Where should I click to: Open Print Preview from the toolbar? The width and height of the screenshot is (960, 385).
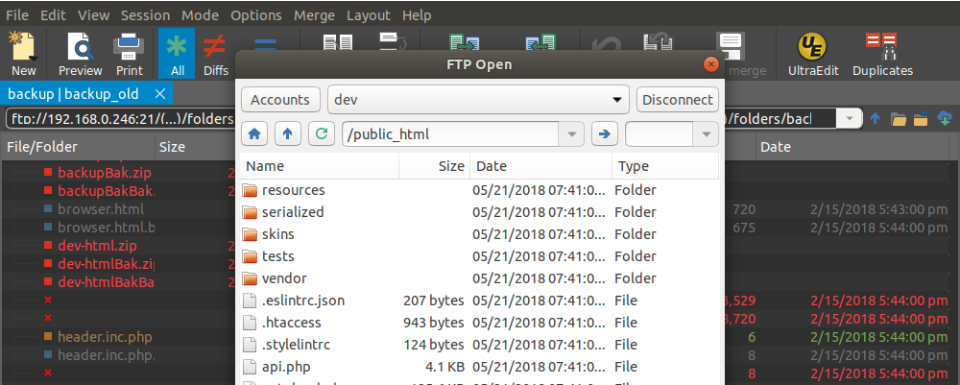[x=80, y=54]
